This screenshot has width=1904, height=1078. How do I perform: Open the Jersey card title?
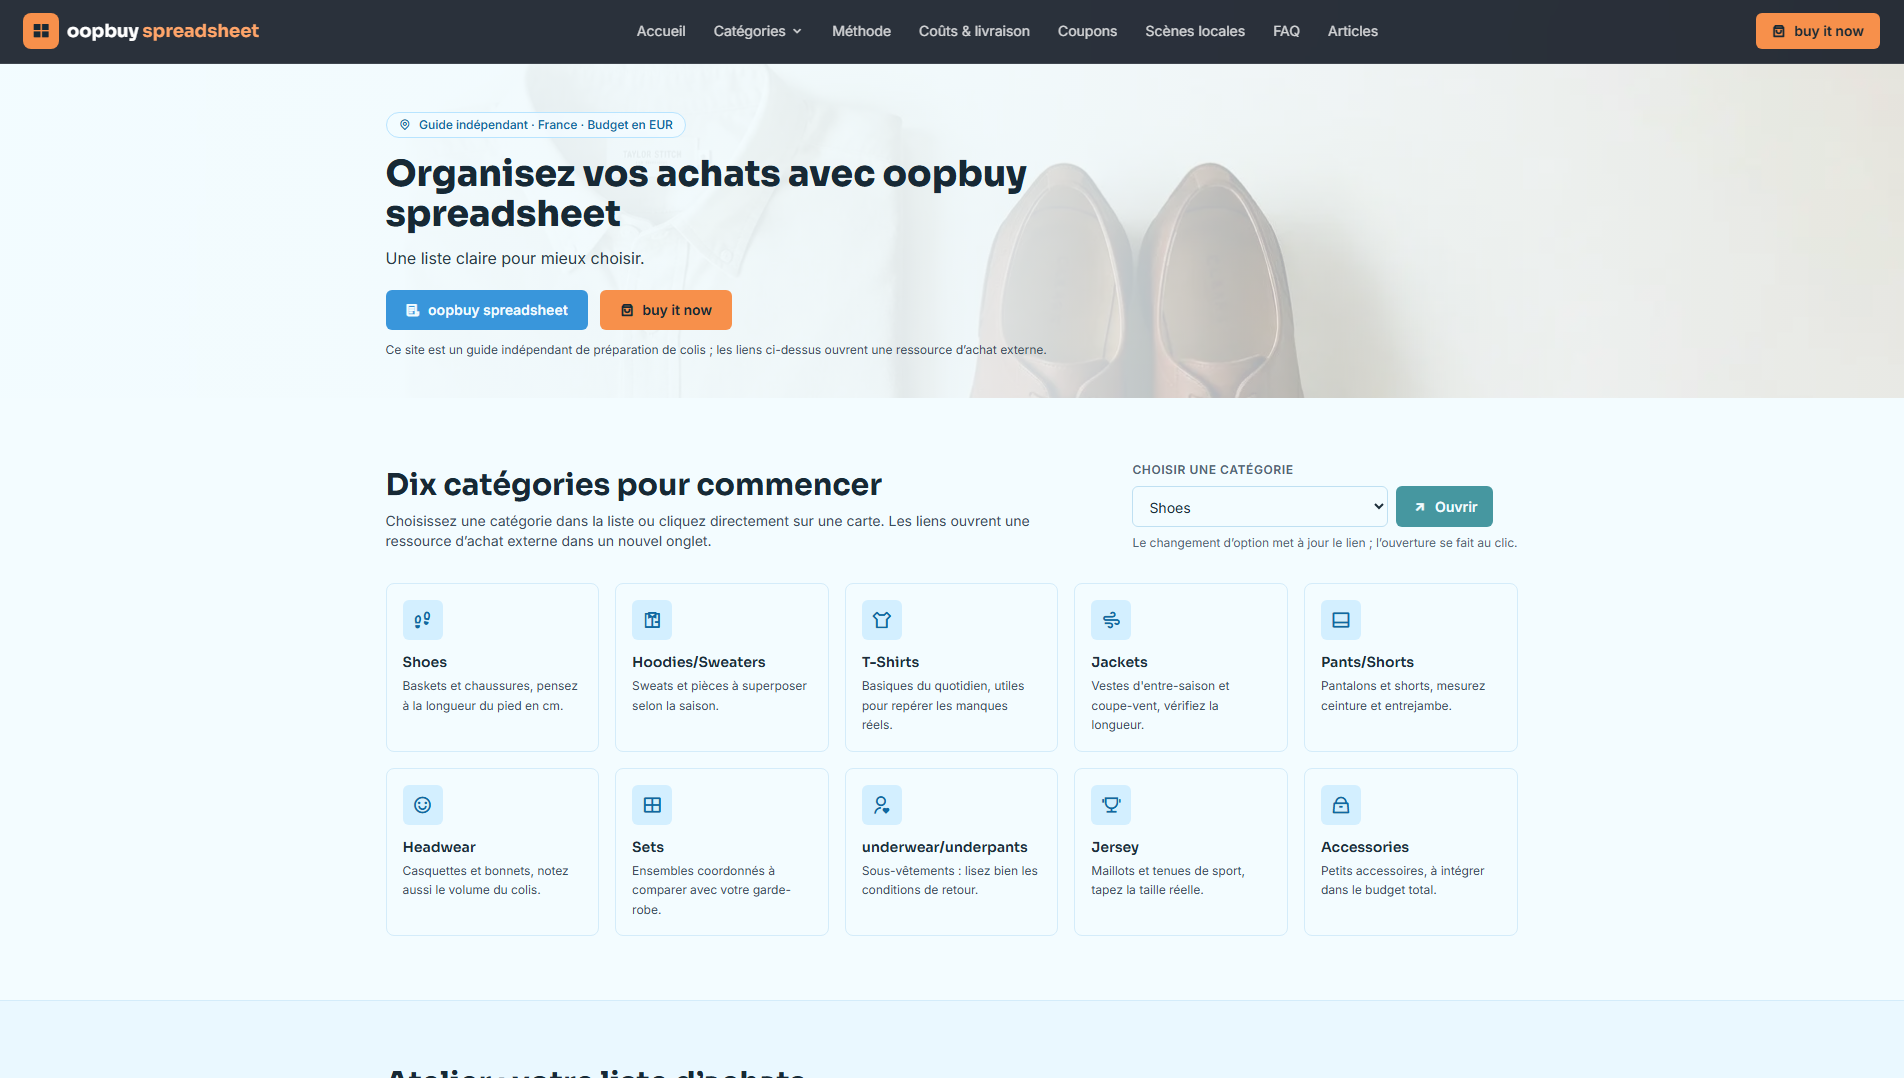point(1115,847)
